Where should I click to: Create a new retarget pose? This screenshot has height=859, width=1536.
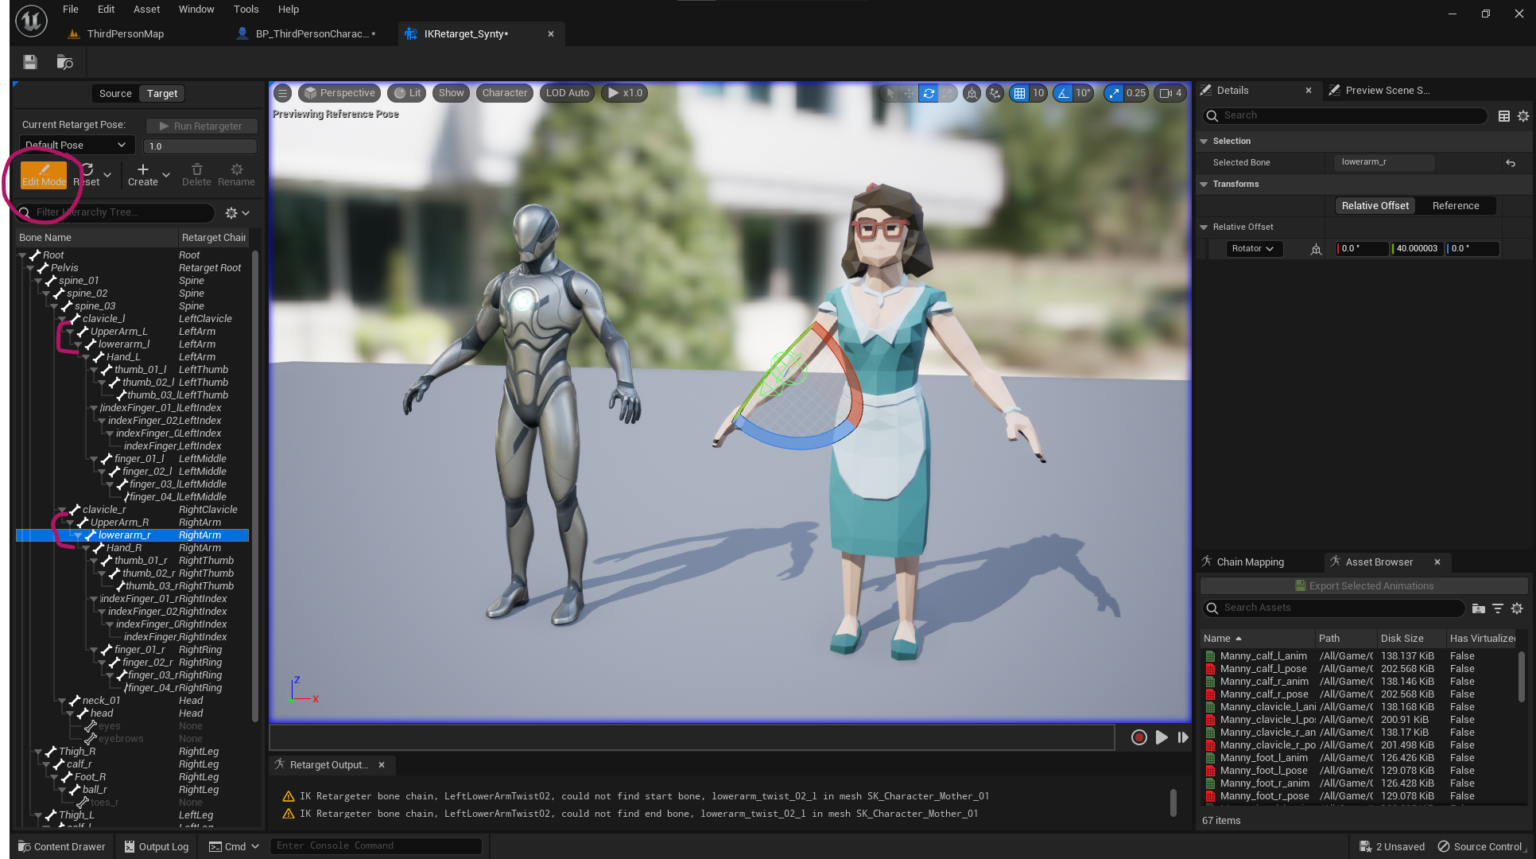pos(143,174)
